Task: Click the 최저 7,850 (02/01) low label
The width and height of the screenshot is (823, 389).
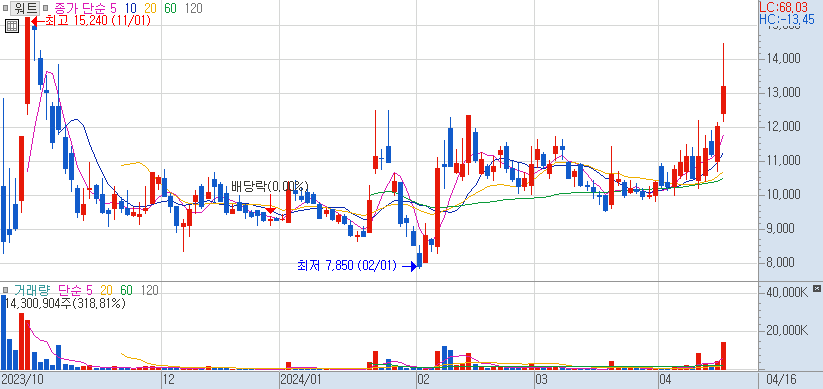Action: (x=347, y=266)
